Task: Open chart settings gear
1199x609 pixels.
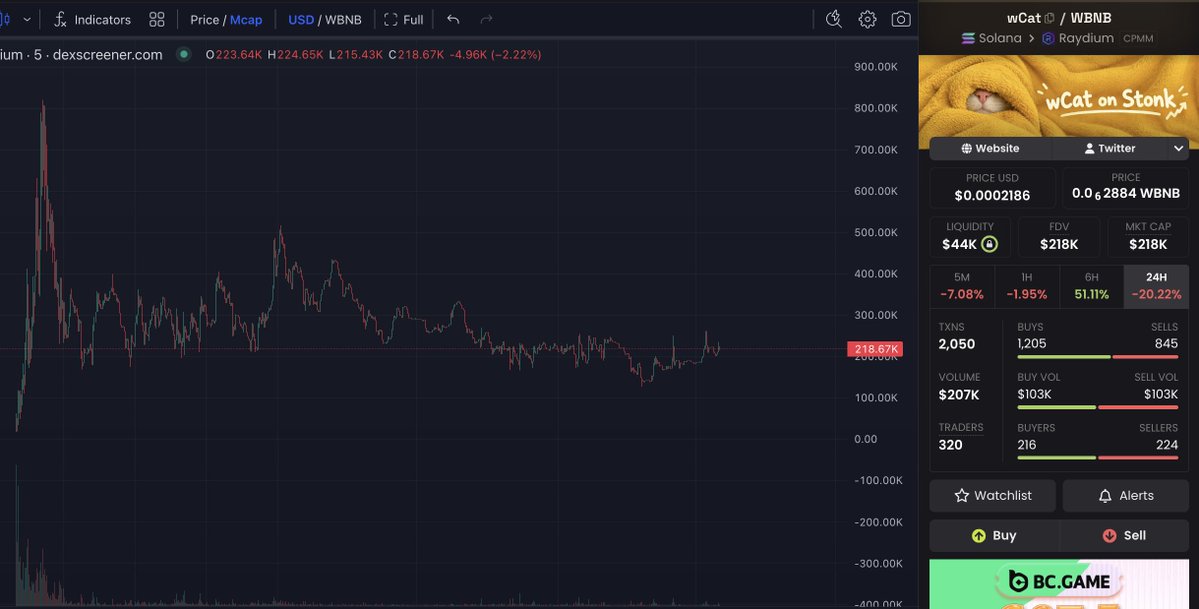Action: 867,20
